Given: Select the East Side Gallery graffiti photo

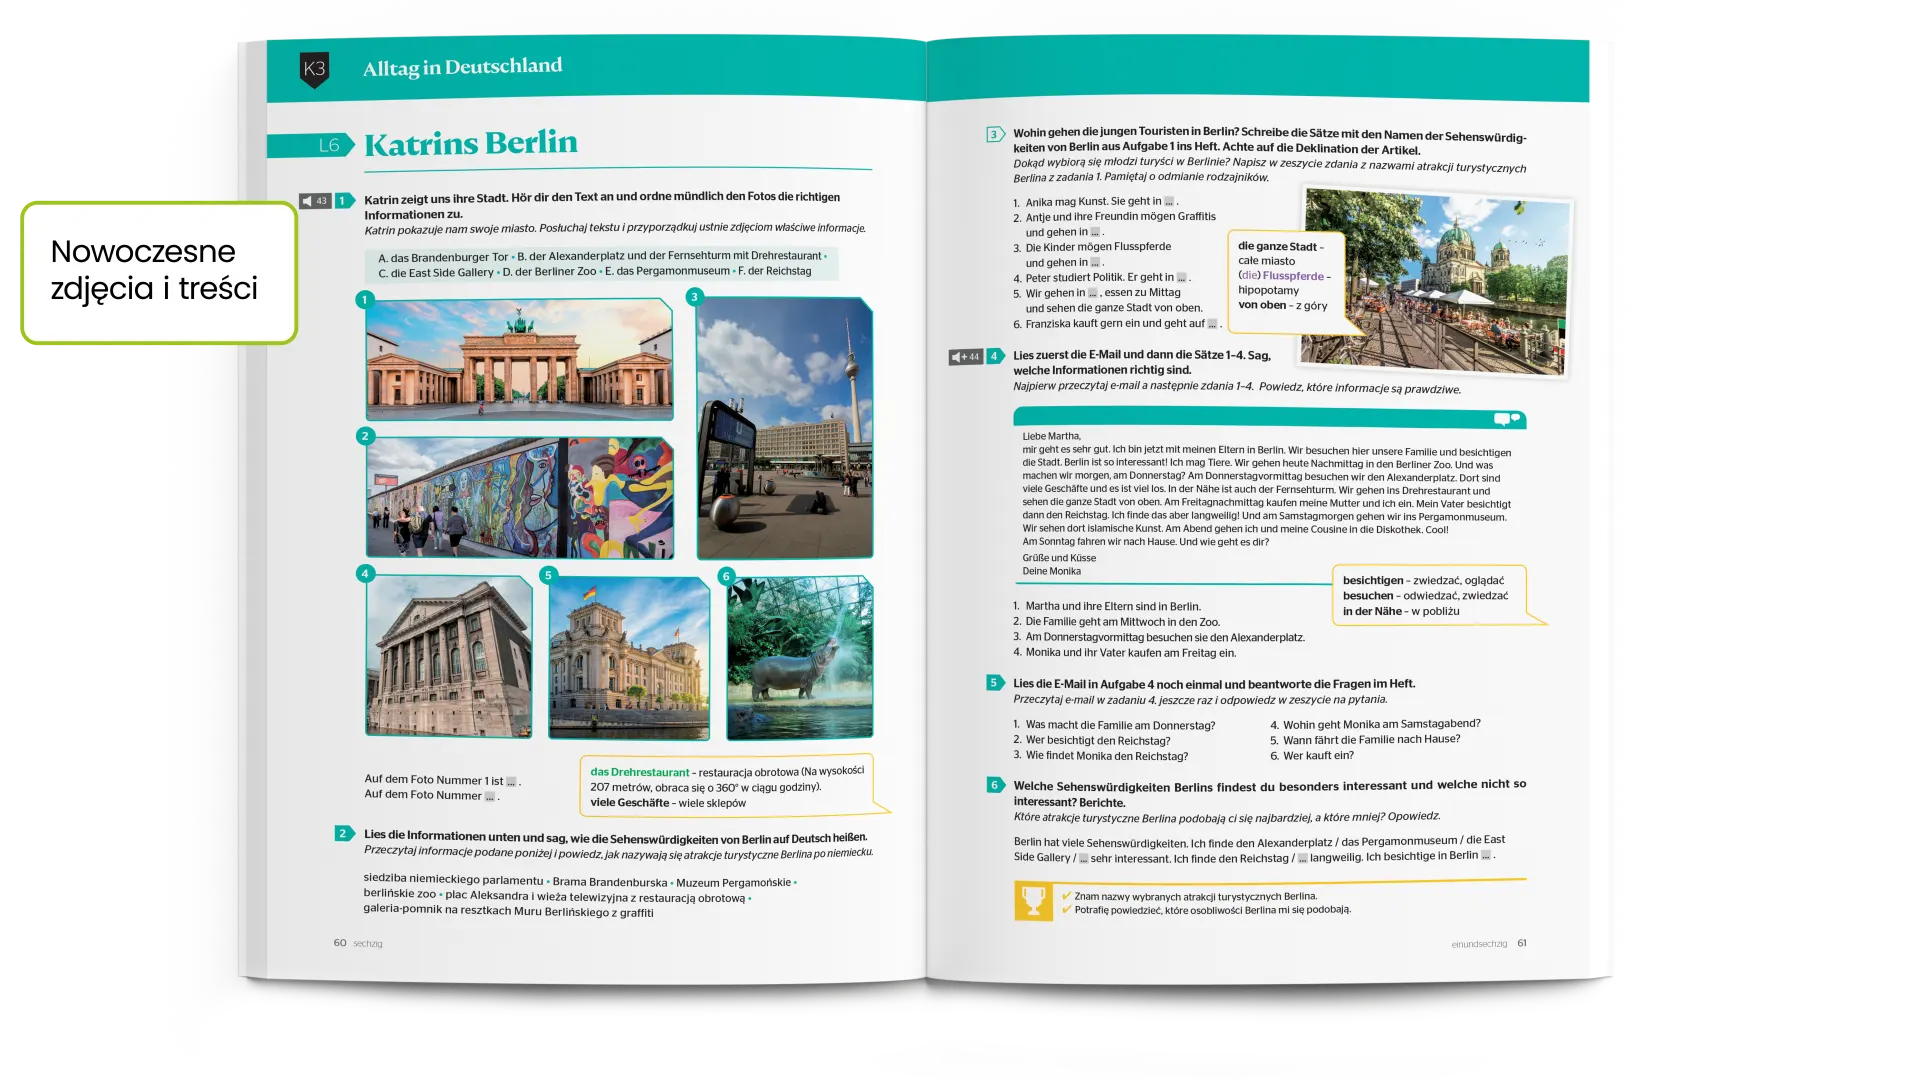Looking at the screenshot, I should click(x=519, y=498).
